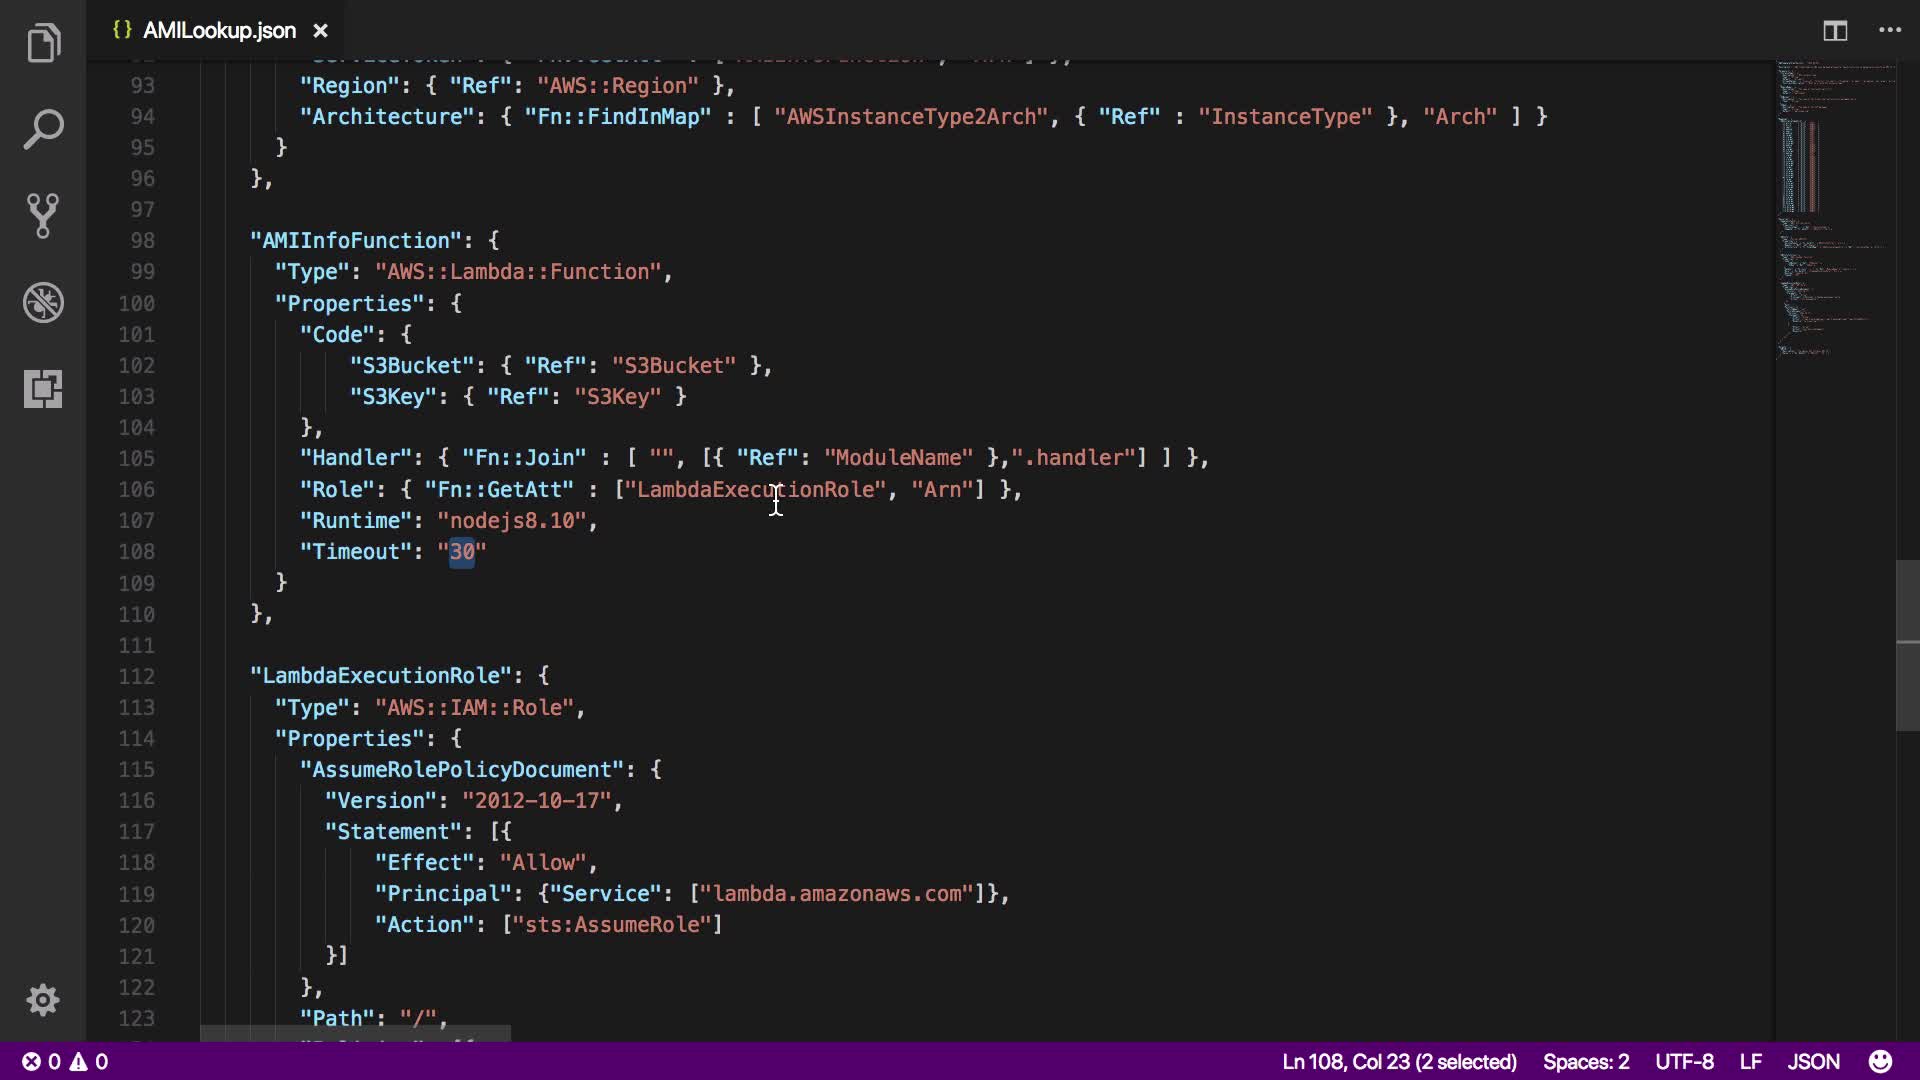Change the UTF-8 file encoding
The height and width of the screenshot is (1080, 1920).
(x=1684, y=1061)
